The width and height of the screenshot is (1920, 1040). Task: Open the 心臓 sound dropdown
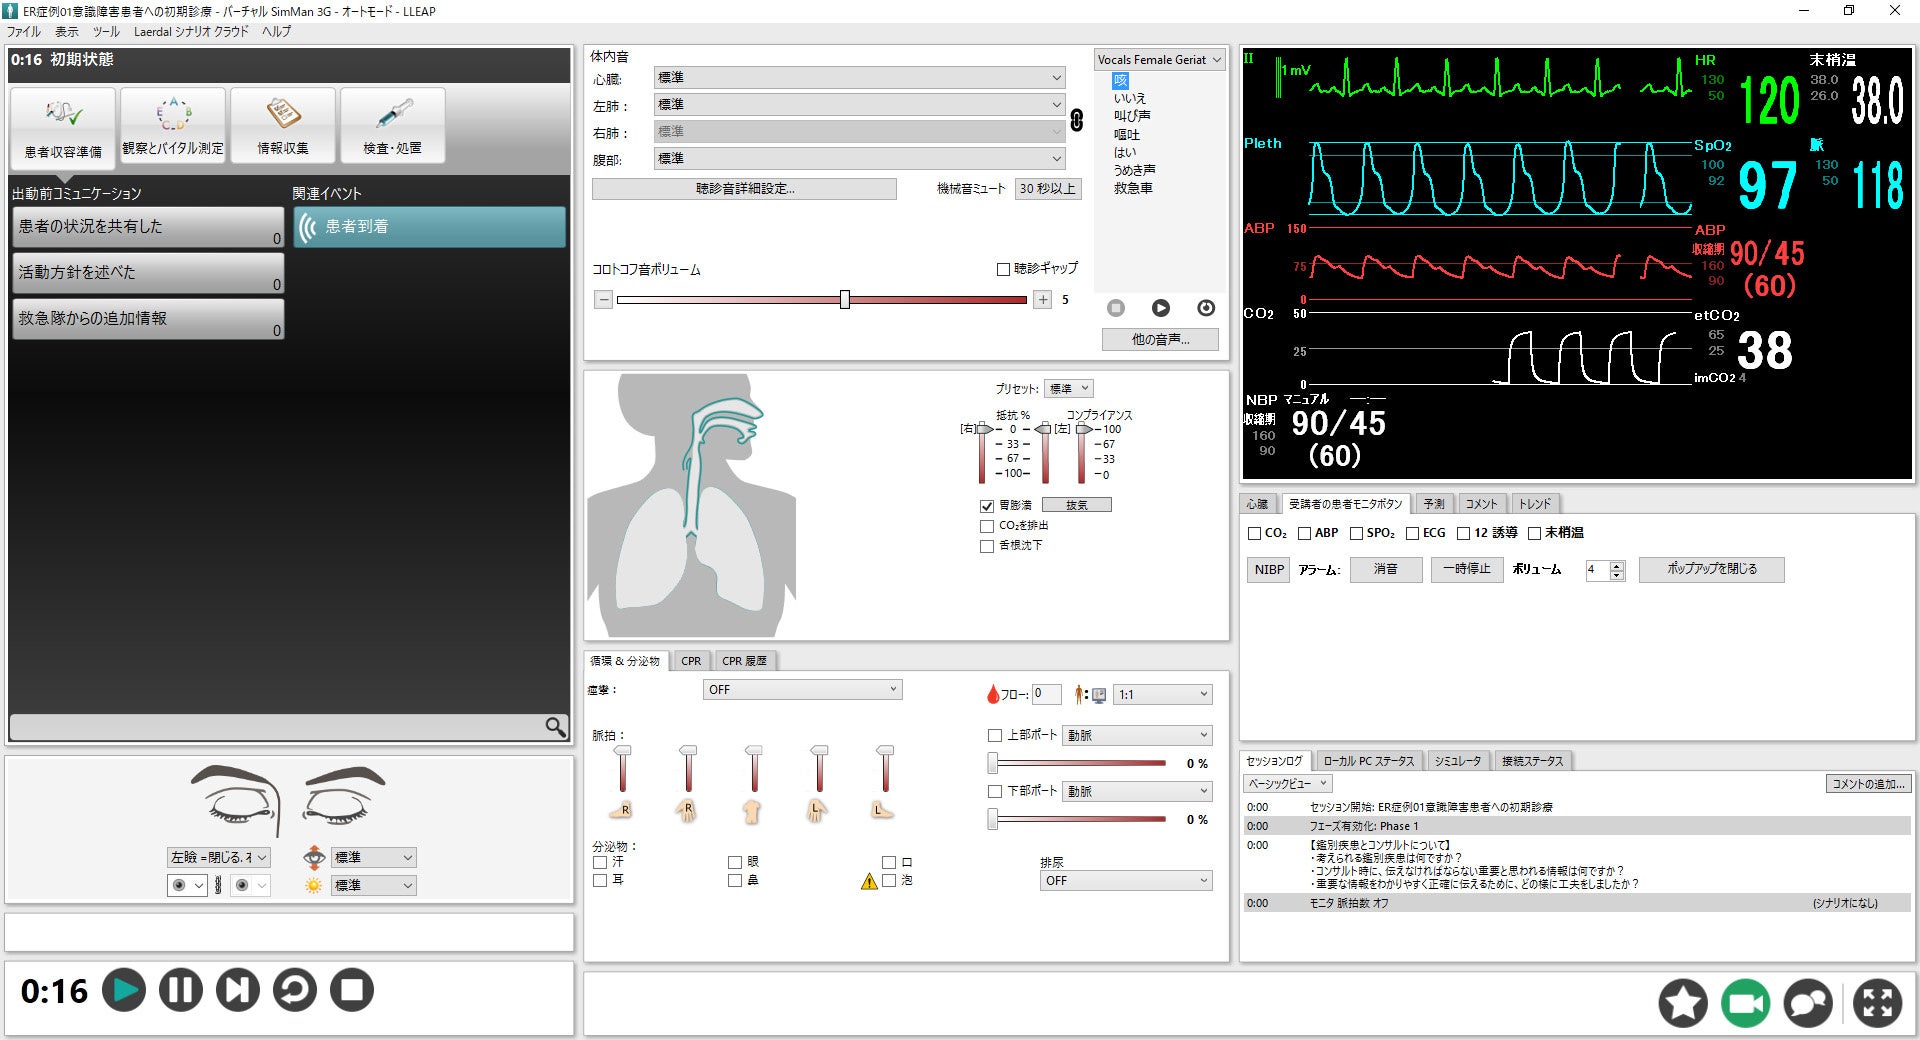(859, 78)
